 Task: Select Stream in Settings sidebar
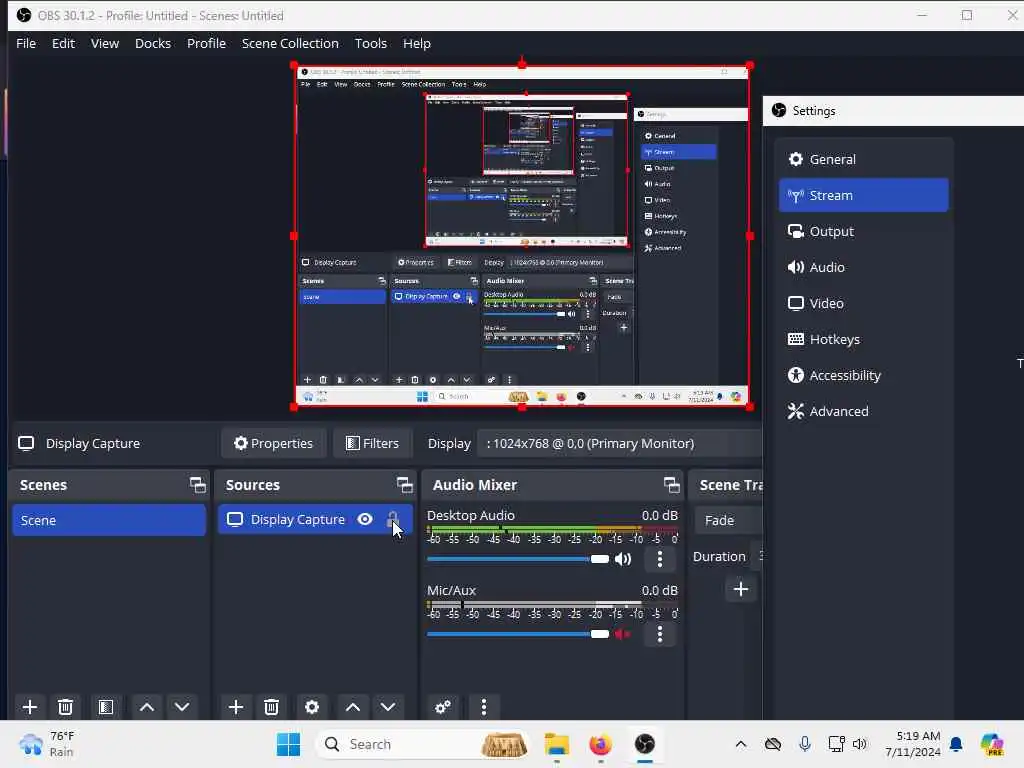[x=863, y=195]
